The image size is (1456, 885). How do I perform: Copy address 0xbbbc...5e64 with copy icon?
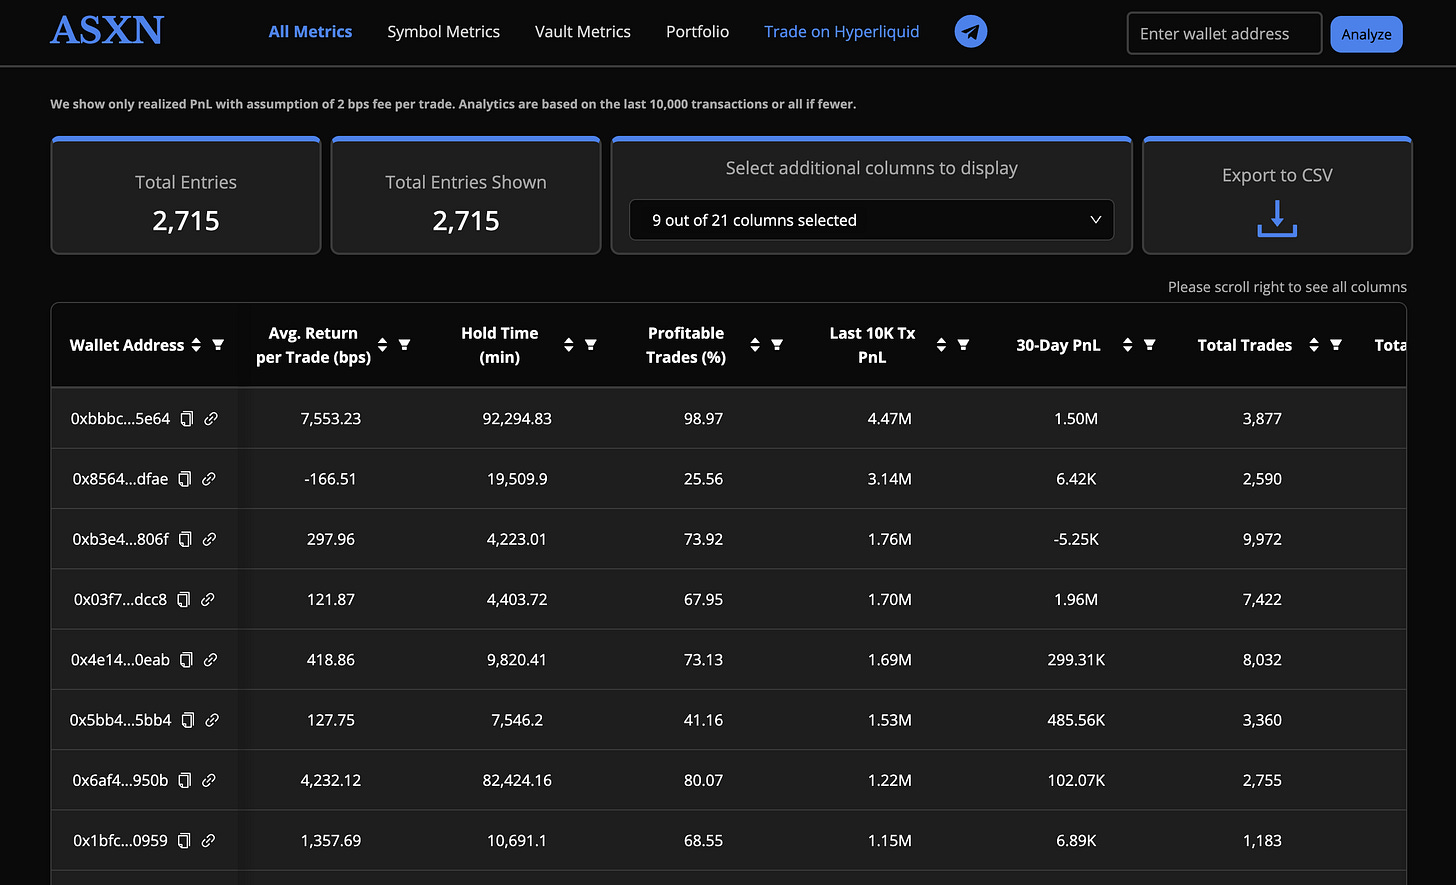pos(187,419)
